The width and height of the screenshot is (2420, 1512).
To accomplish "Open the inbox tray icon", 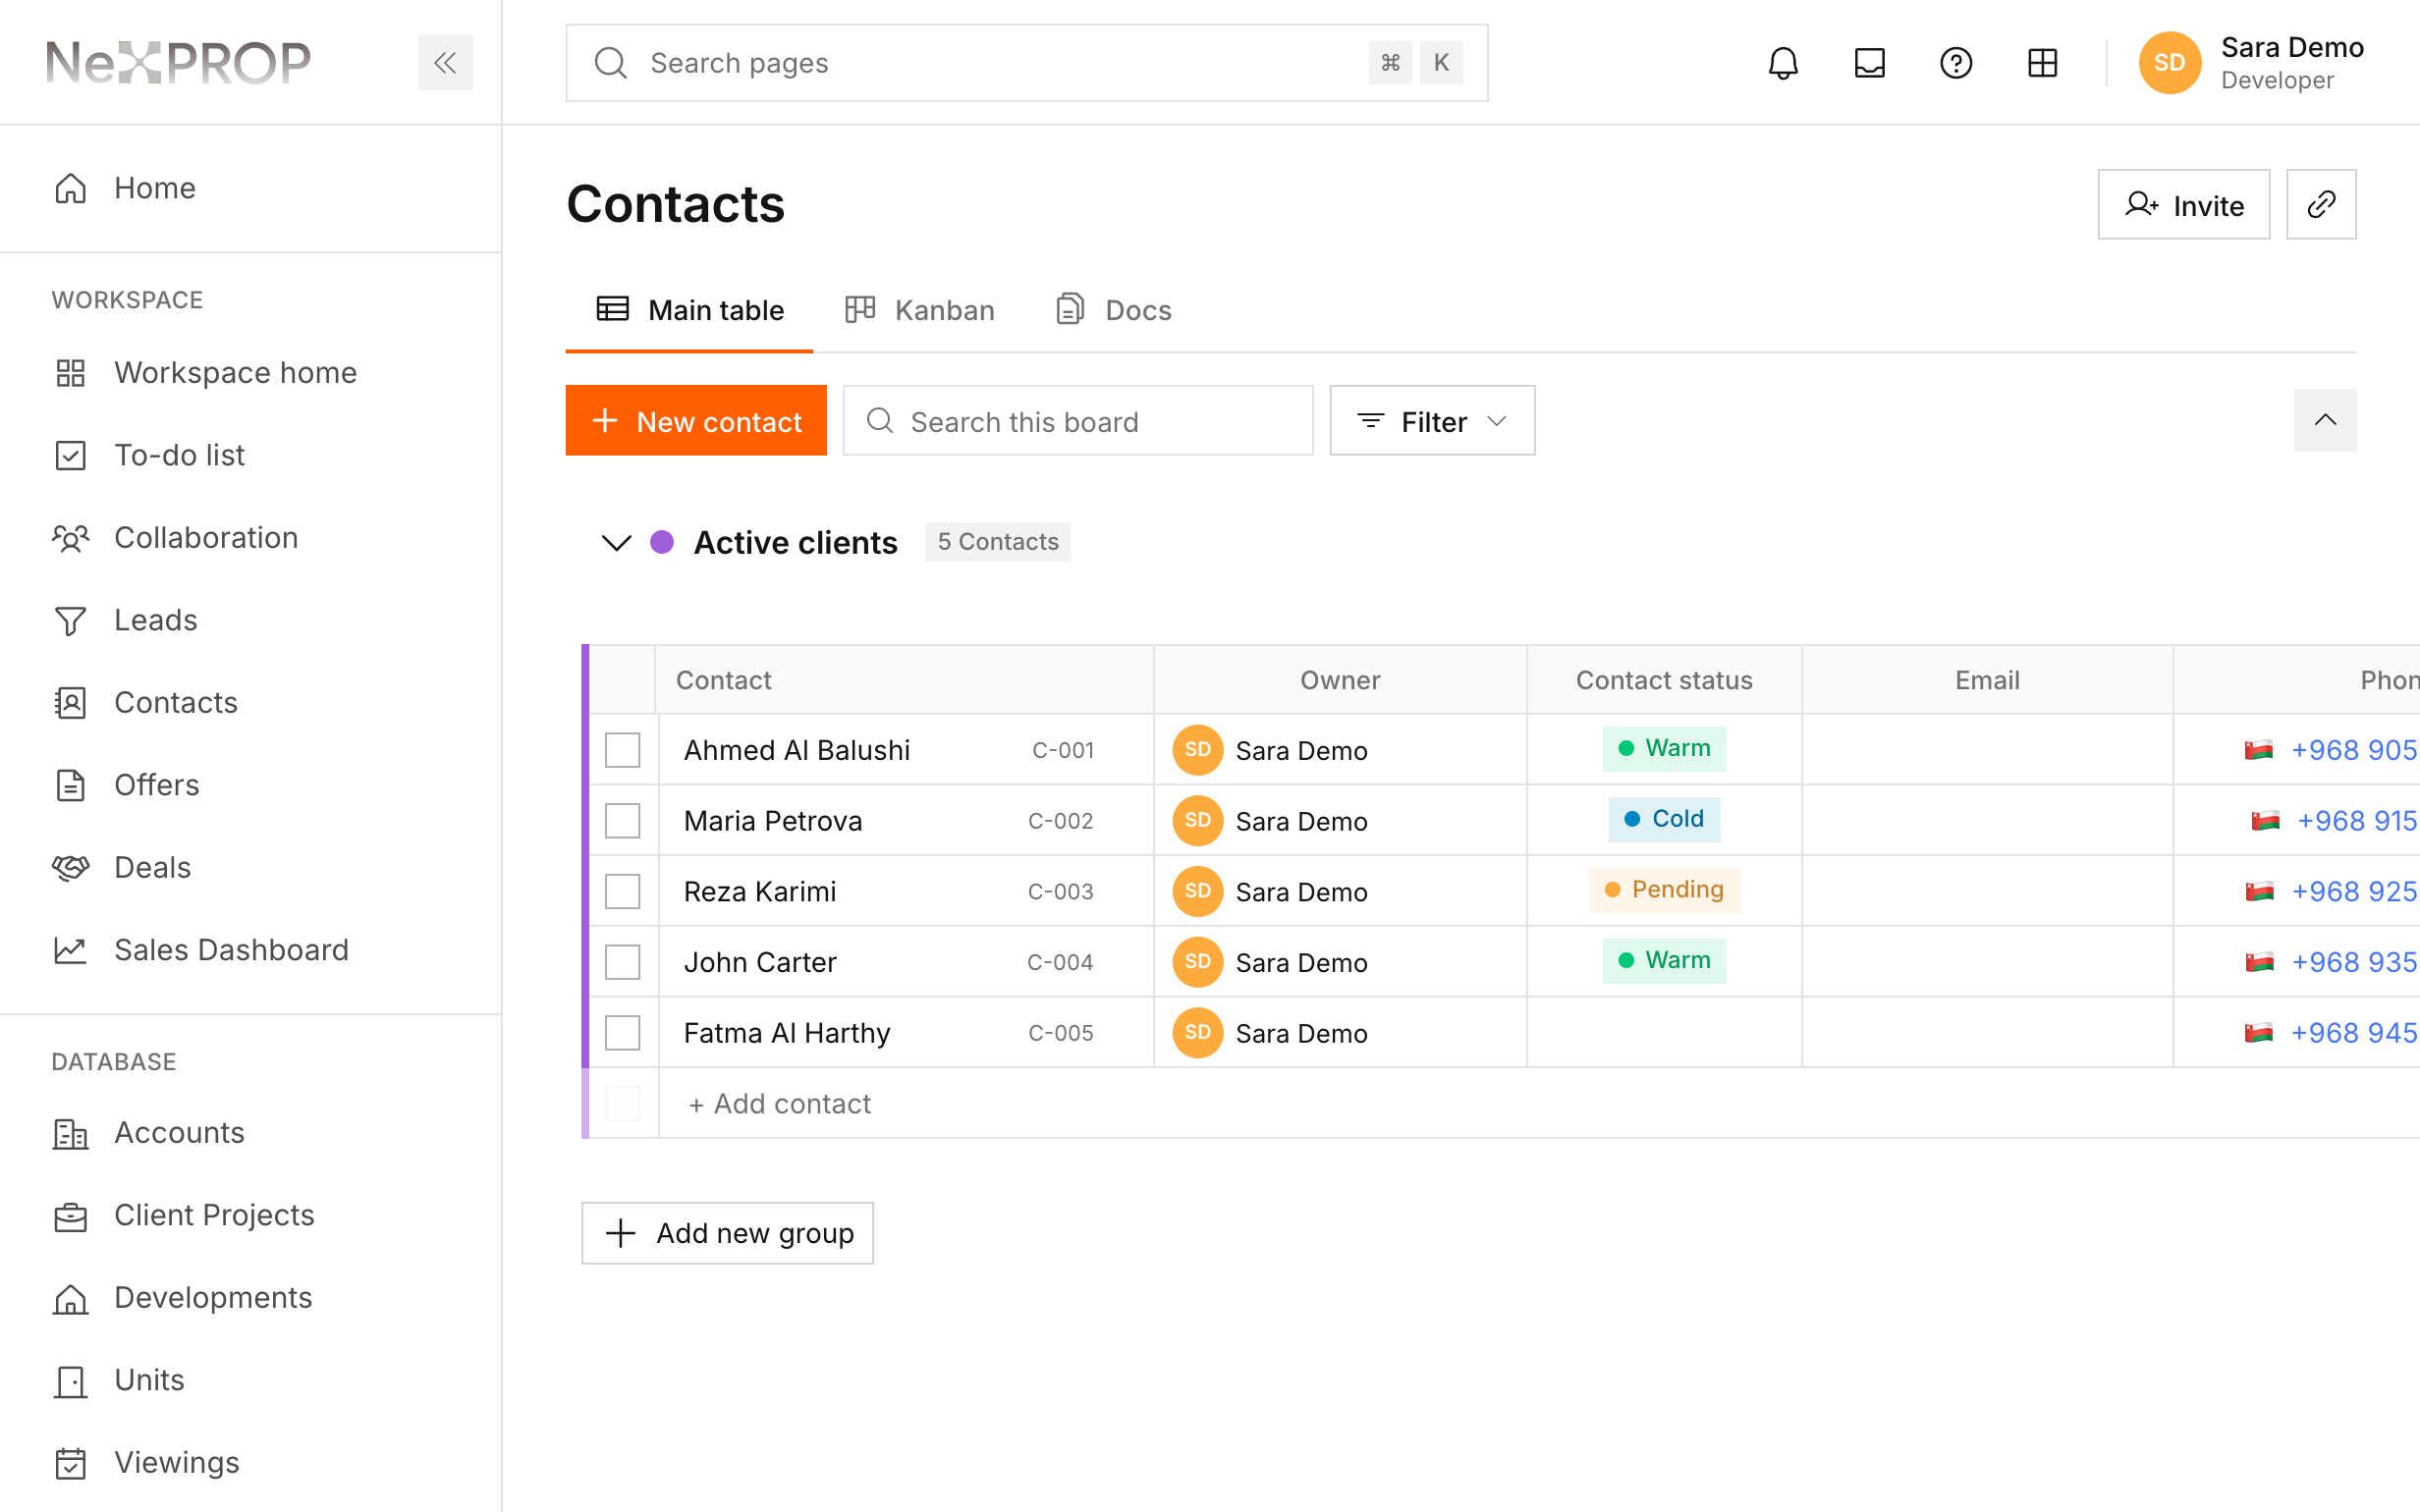I will coord(1869,63).
